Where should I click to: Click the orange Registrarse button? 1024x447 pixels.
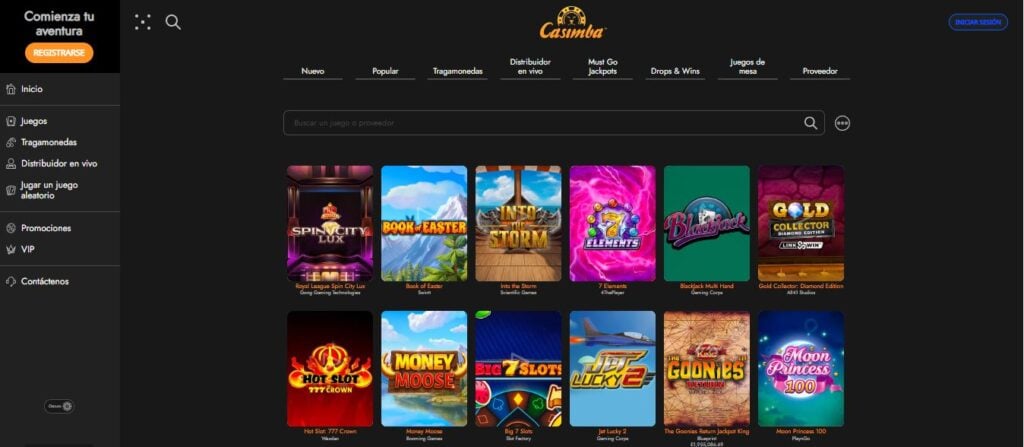(59, 53)
